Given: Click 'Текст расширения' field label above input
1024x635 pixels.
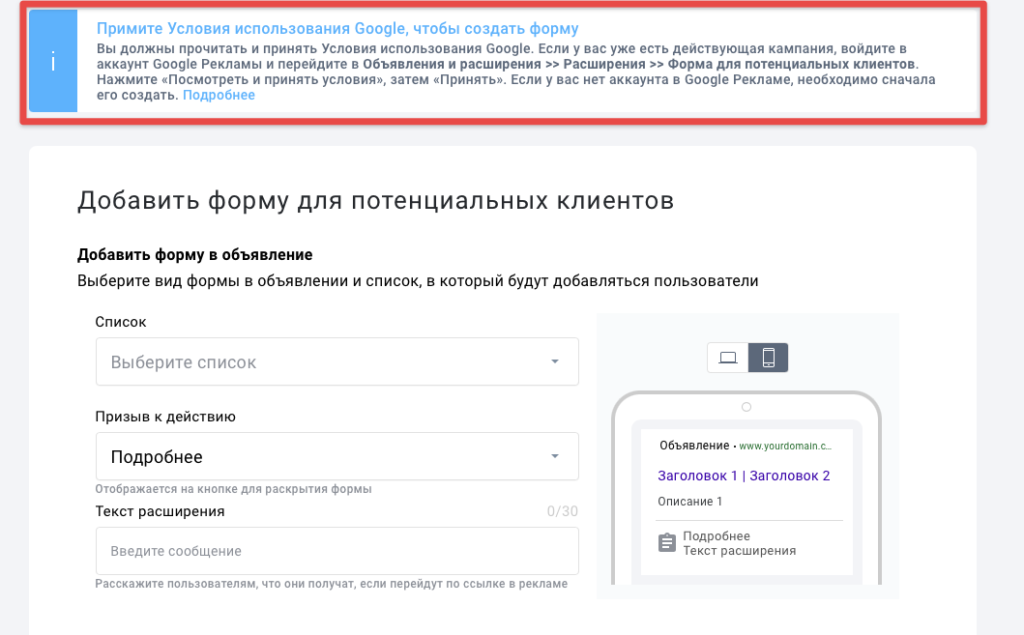Looking at the screenshot, I should coord(160,512).
